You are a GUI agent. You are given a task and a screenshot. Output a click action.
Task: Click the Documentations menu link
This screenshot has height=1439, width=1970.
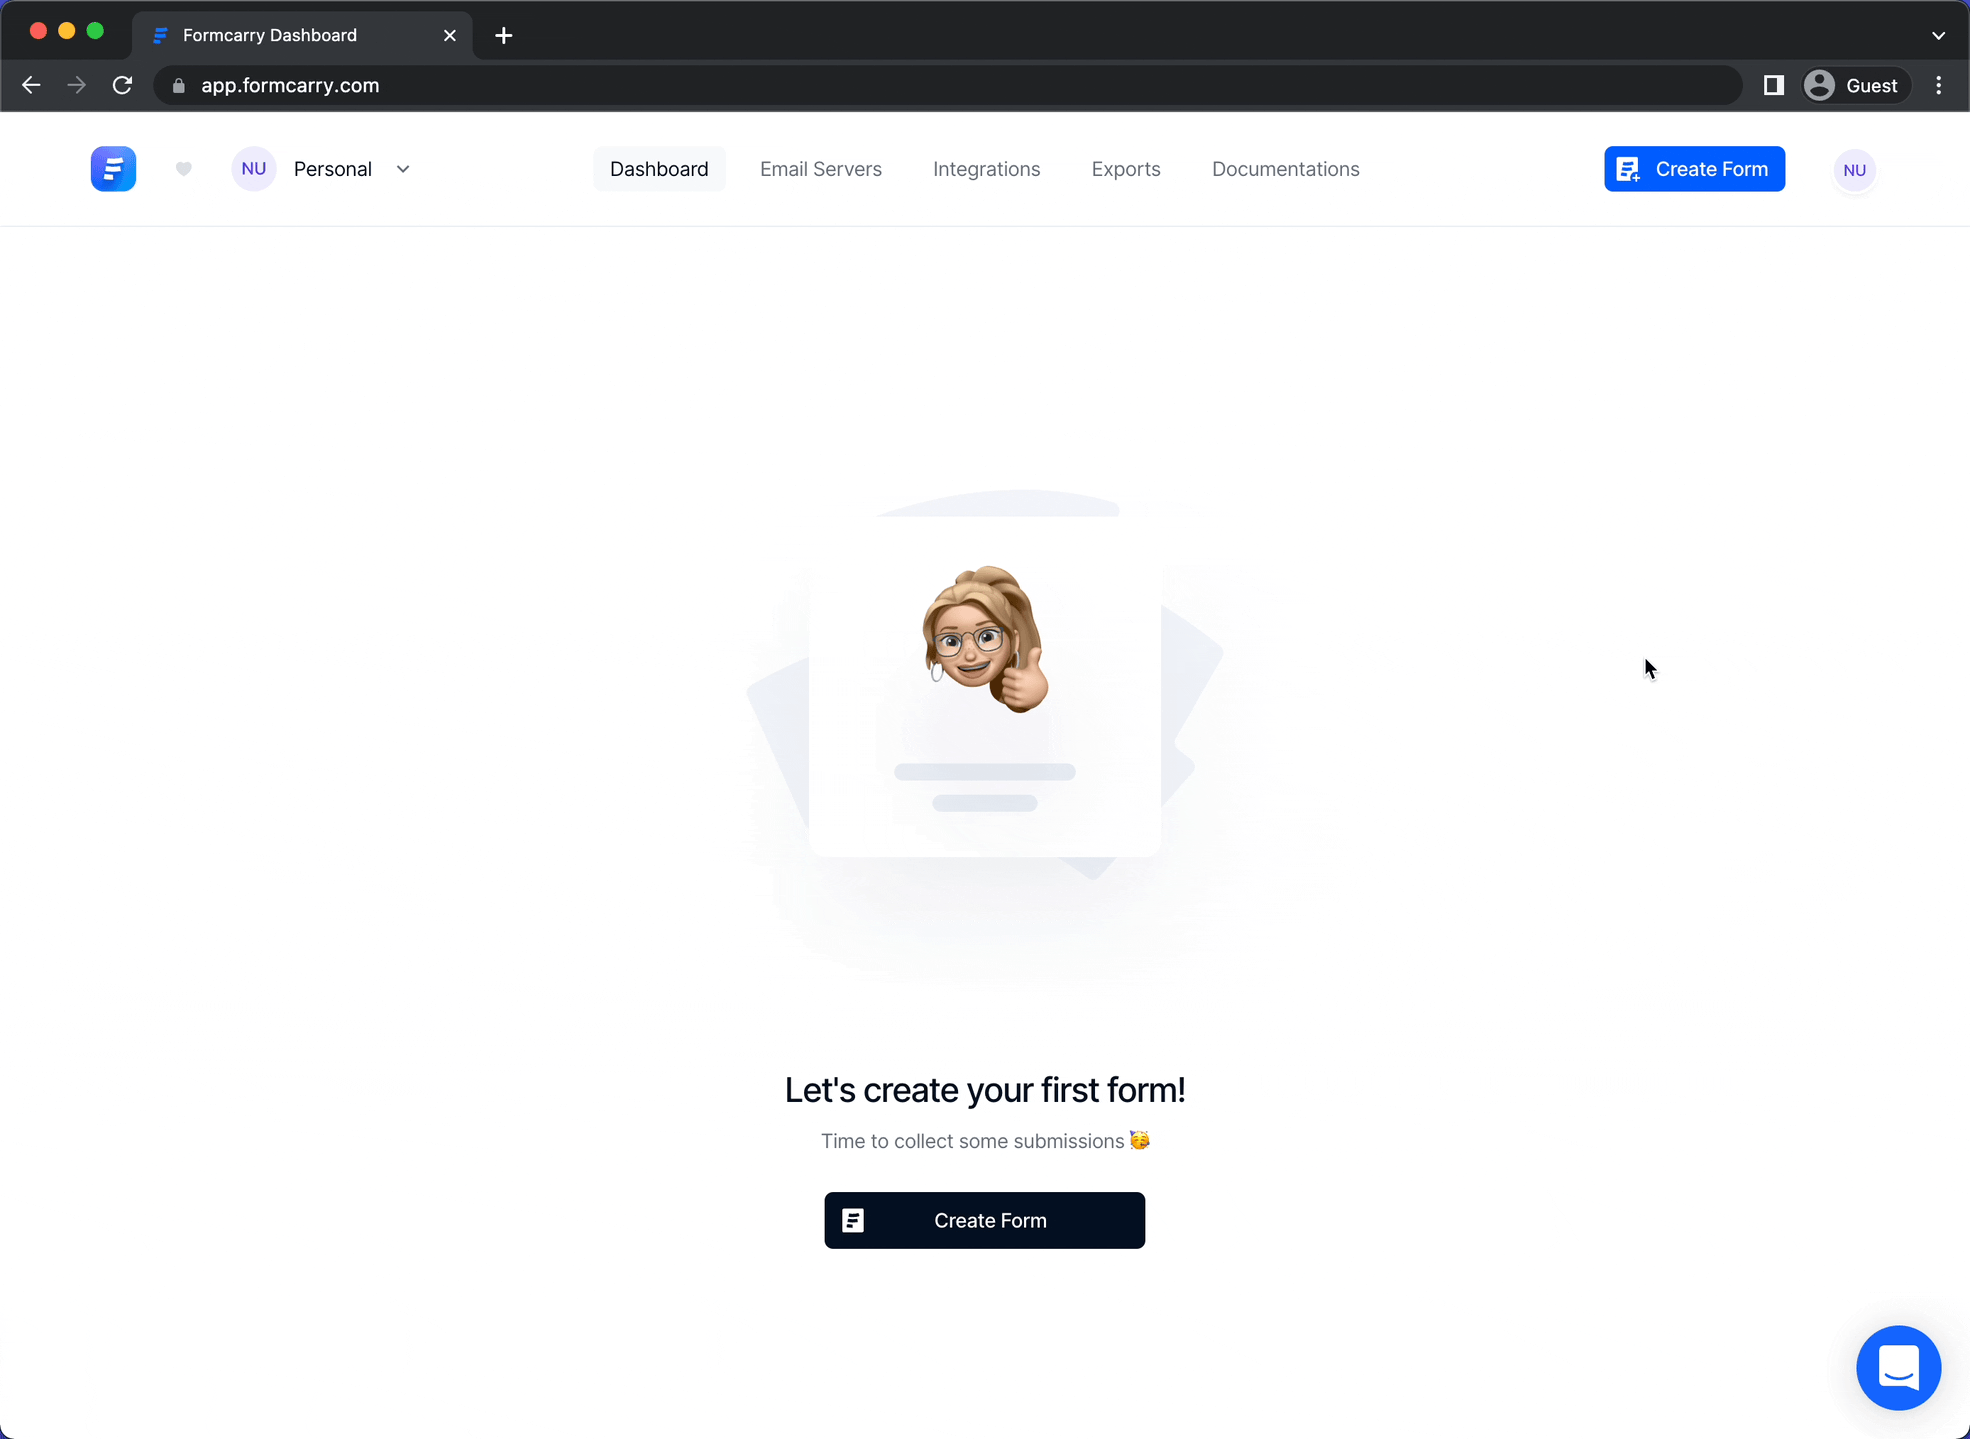[1286, 168]
